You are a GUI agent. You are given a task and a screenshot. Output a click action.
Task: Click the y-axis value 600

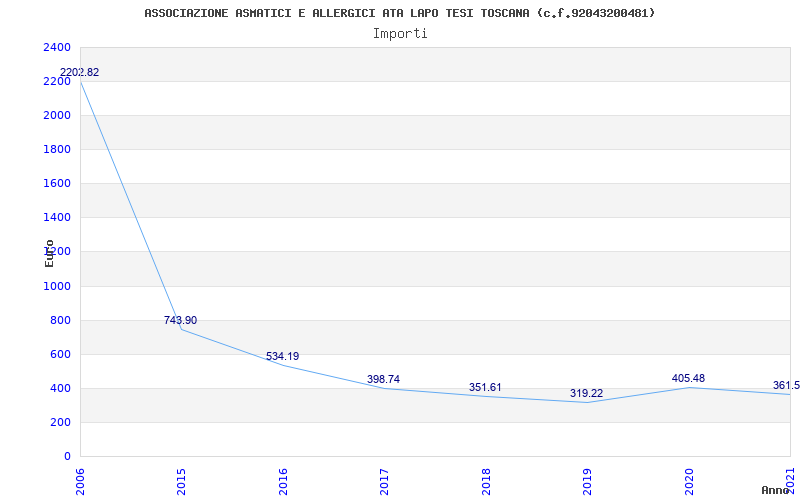[x=61, y=355]
